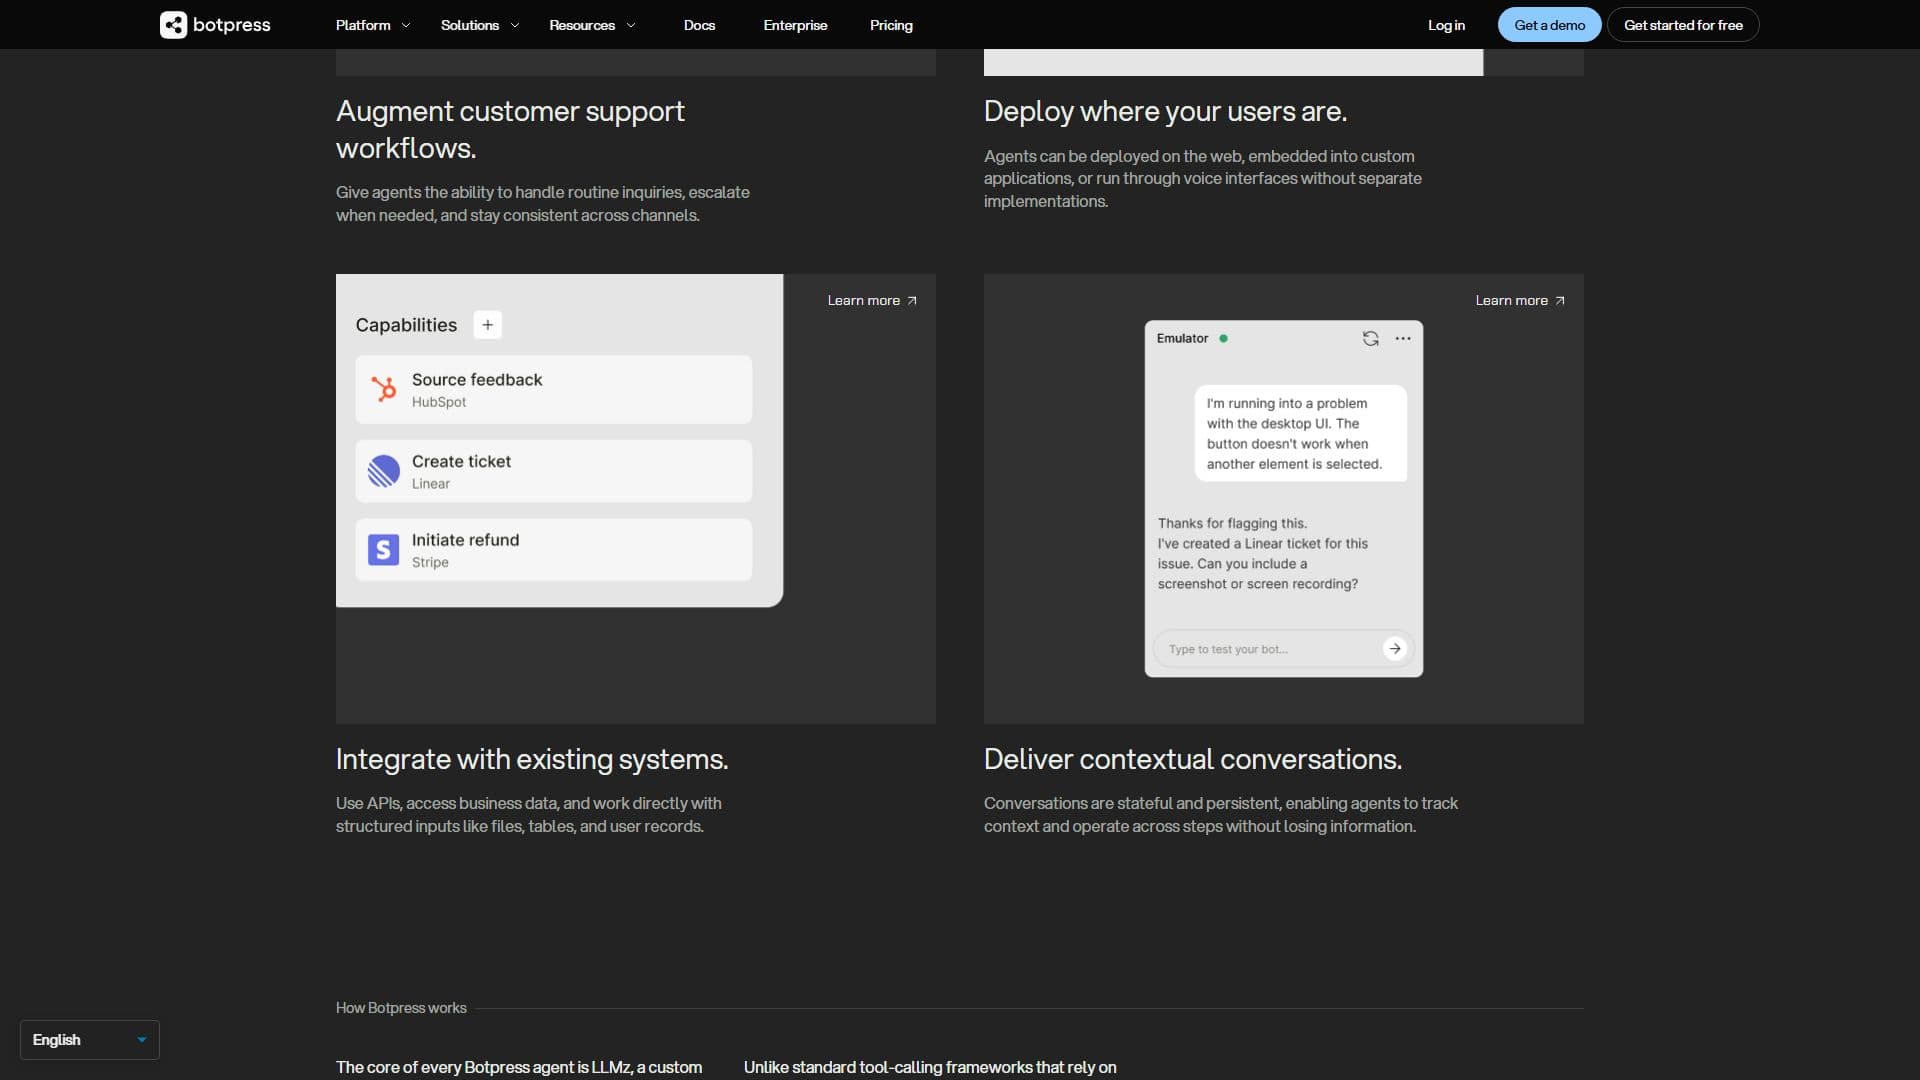Click the Capabilities heading text
1920x1080 pixels.
(406, 325)
